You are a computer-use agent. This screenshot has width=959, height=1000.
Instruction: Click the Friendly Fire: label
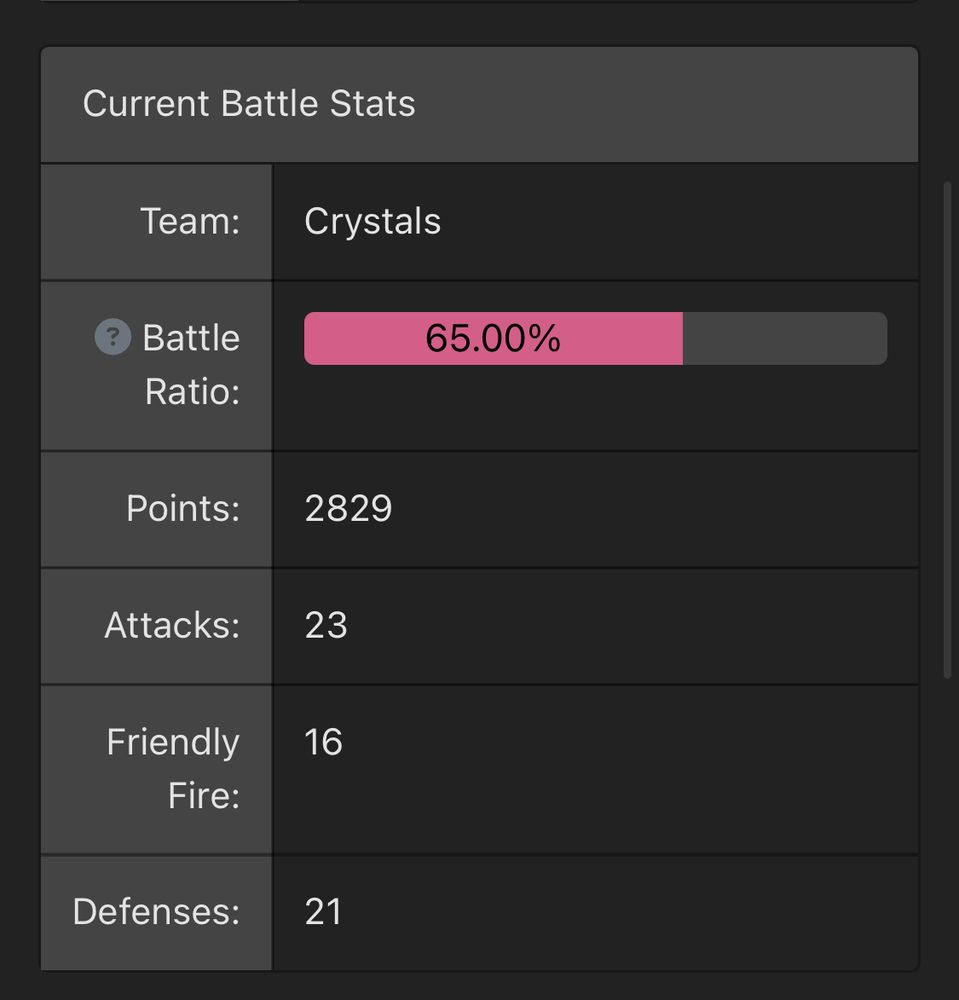pos(173,768)
